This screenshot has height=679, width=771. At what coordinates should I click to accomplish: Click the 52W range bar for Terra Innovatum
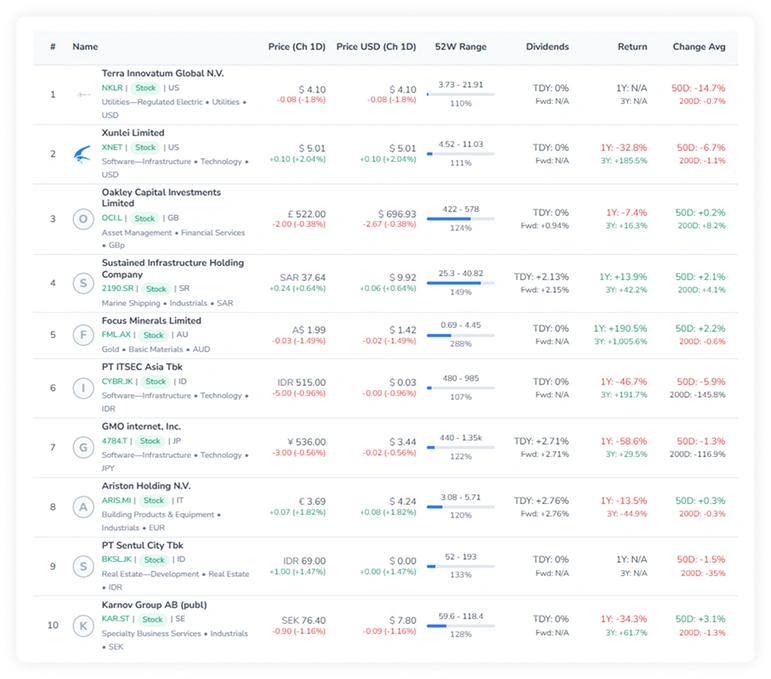pos(461,94)
